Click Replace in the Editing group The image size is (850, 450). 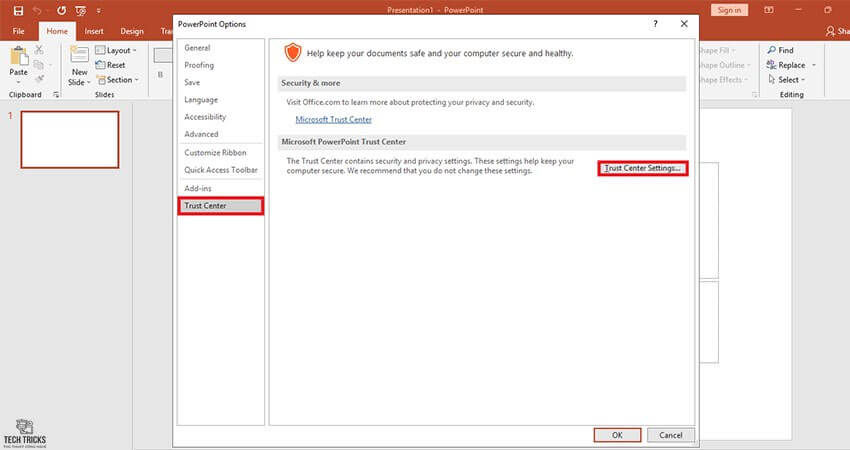[786, 65]
